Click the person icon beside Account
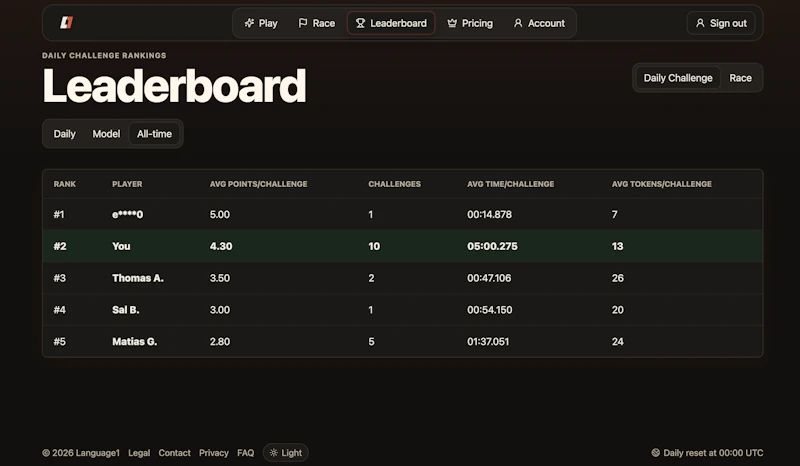 [518, 23]
